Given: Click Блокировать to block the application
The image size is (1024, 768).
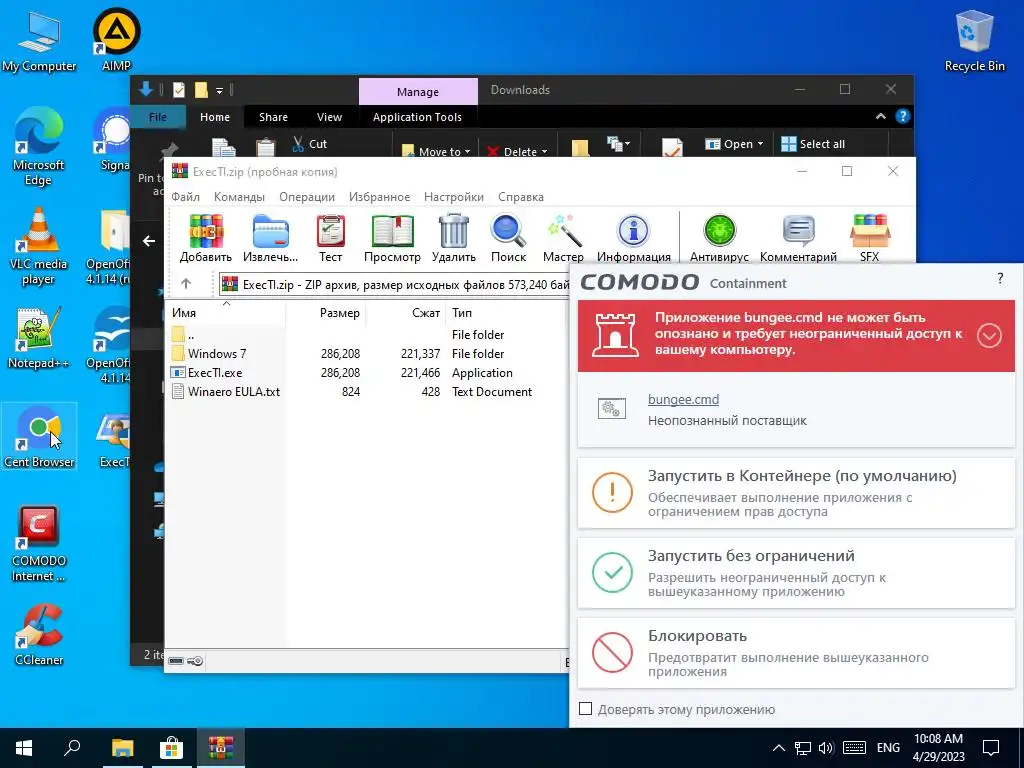Looking at the screenshot, I should pyautogui.click(x=796, y=652).
